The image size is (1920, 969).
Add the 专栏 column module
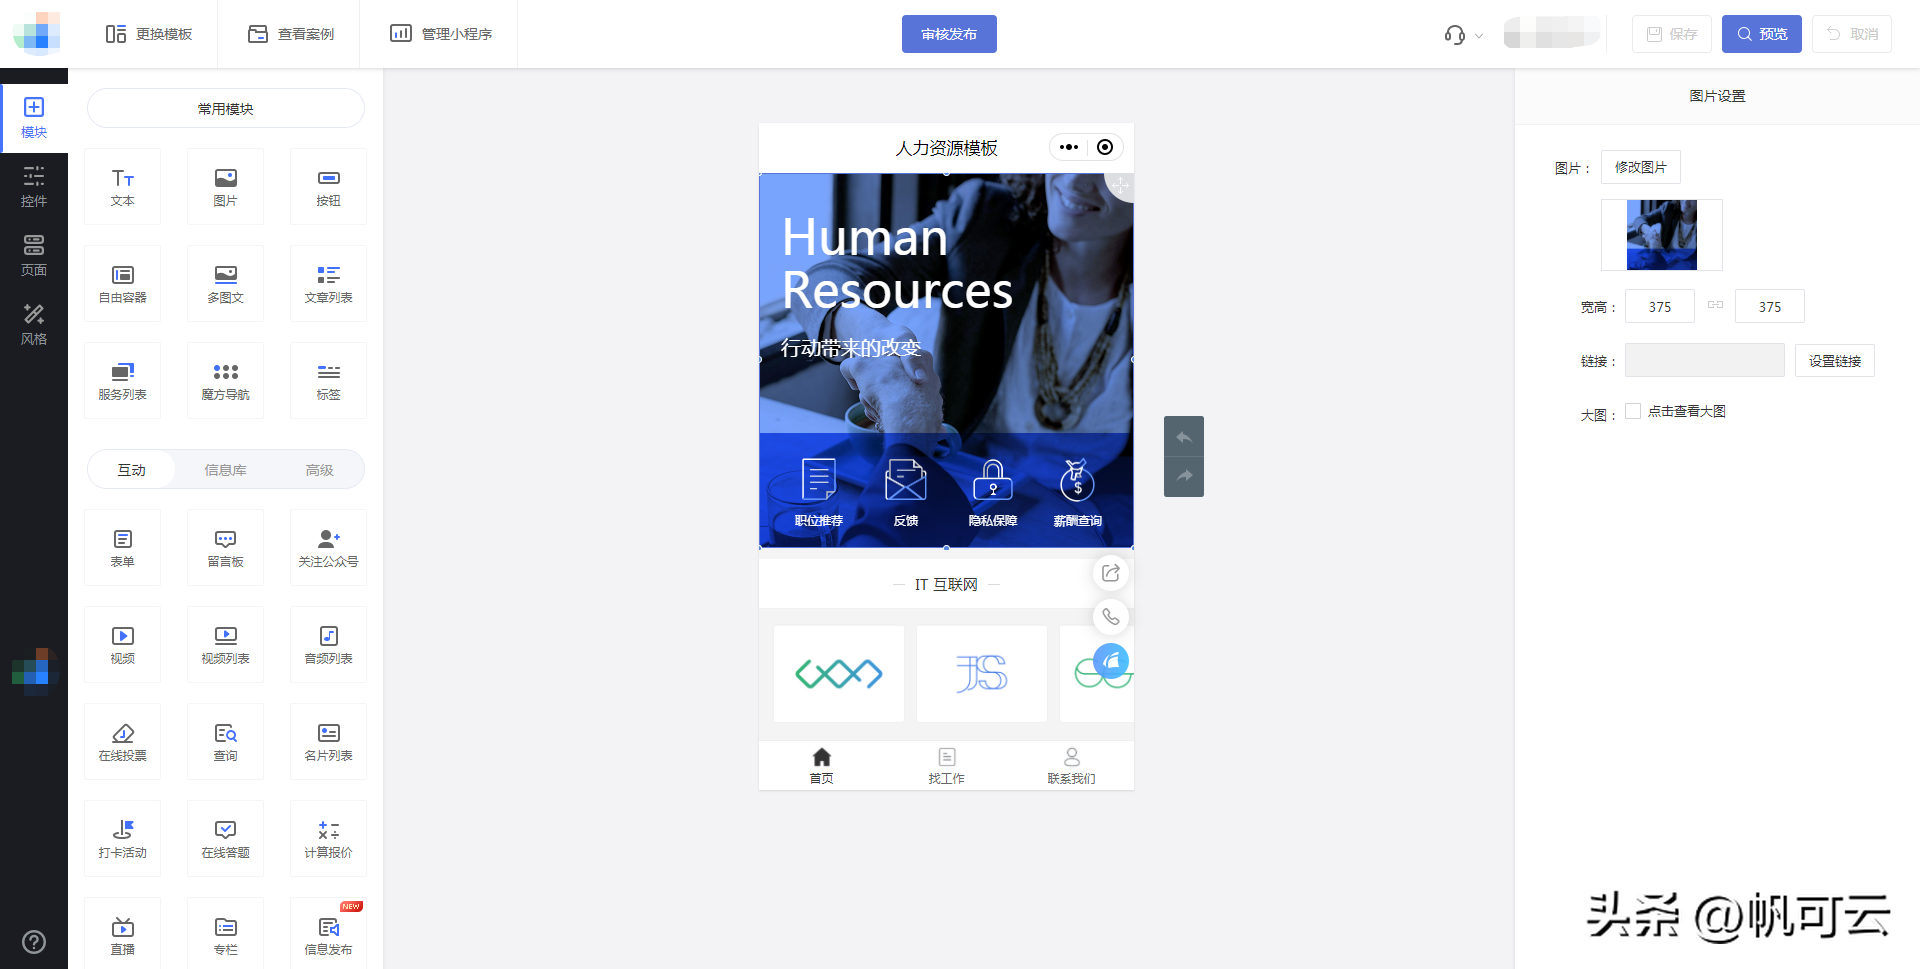click(x=225, y=934)
